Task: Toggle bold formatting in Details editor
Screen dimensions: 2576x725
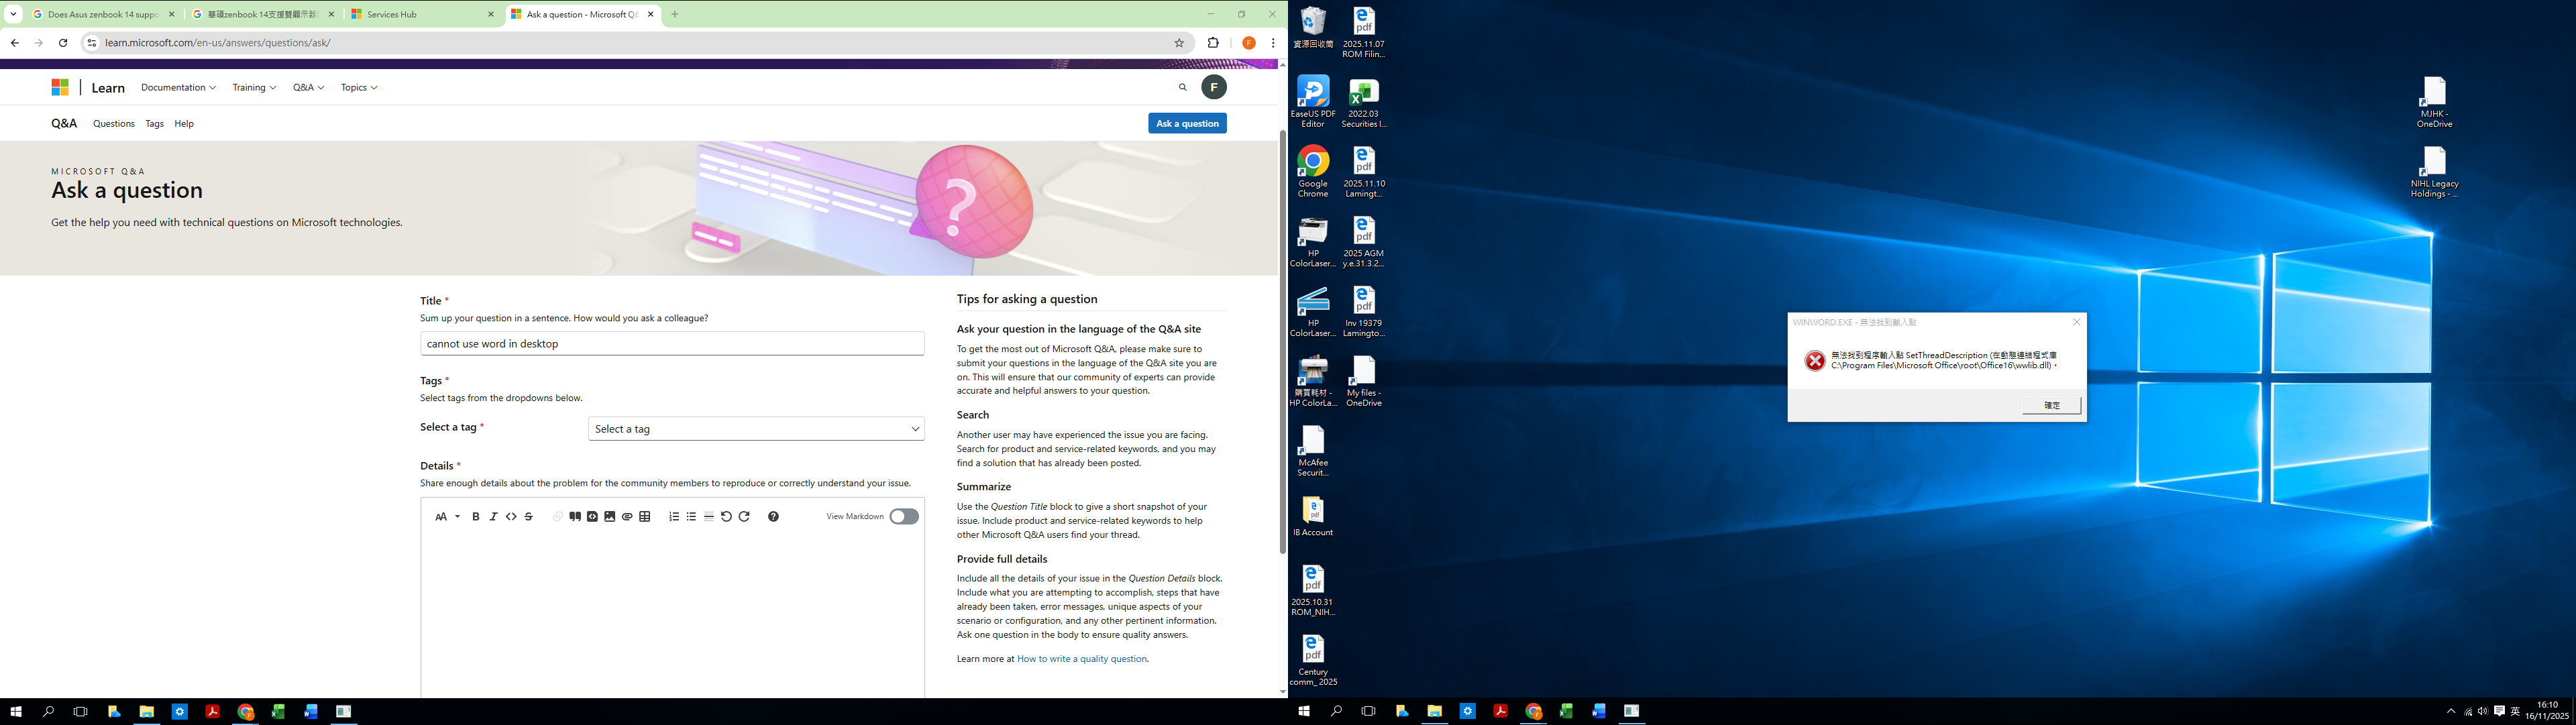Action: tap(476, 517)
